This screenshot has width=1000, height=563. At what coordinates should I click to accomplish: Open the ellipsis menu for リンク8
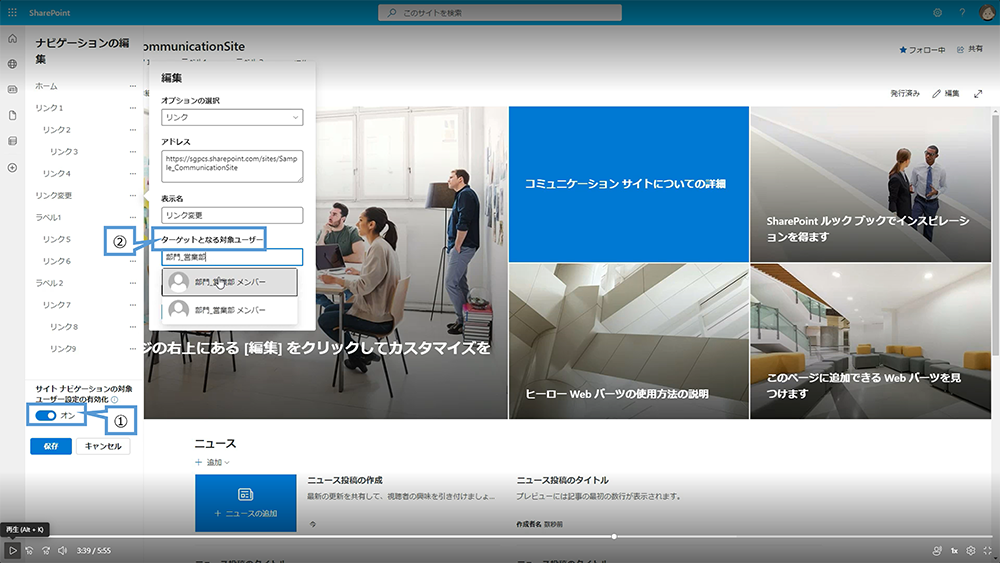(x=133, y=326)
